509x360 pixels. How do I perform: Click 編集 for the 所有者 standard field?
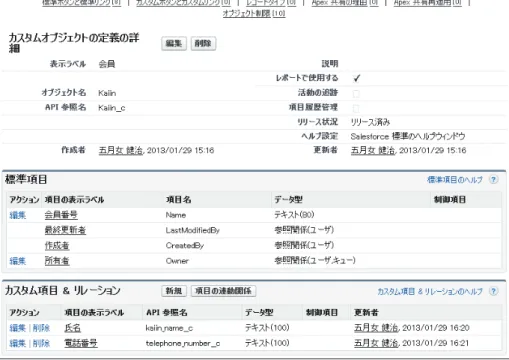[x=18, y=261]
